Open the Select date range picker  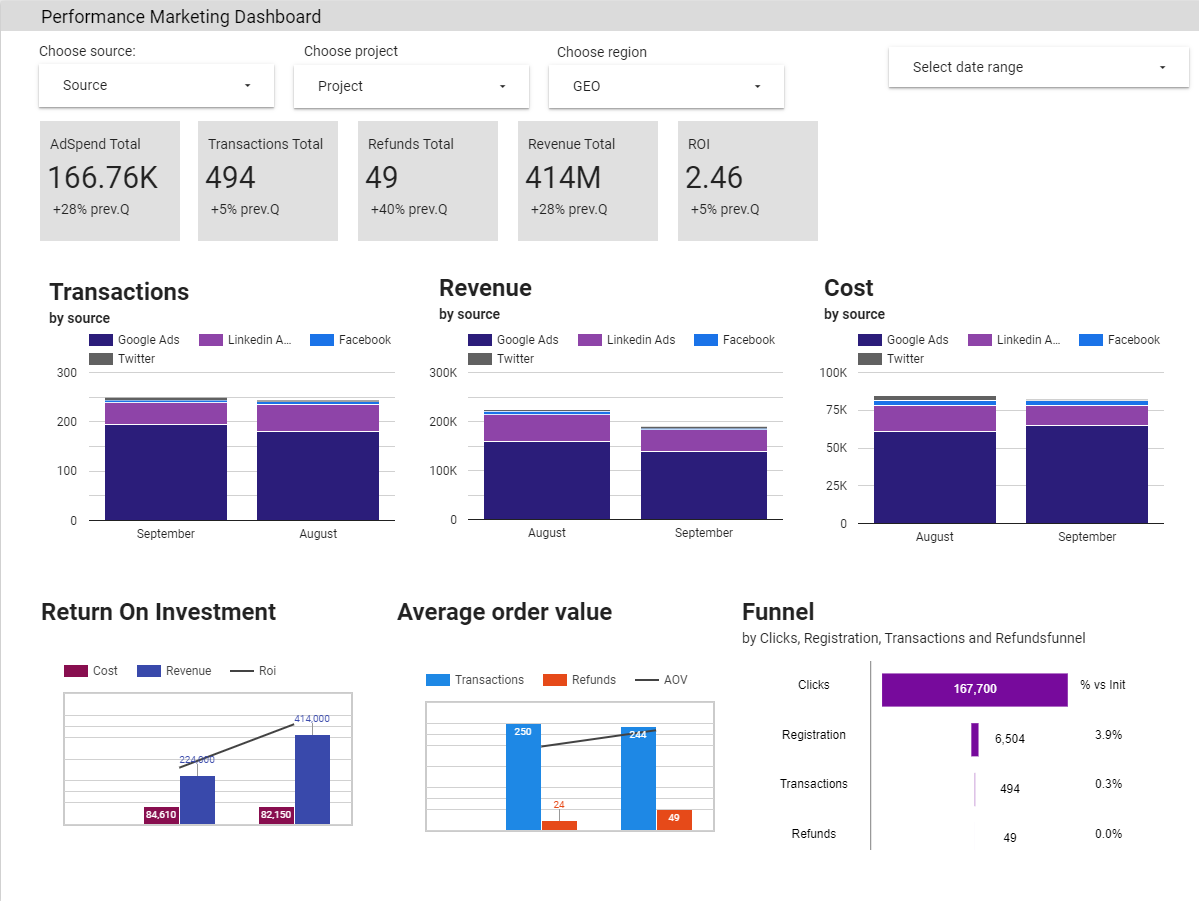pyautogui.click(x=1037, y=67)
